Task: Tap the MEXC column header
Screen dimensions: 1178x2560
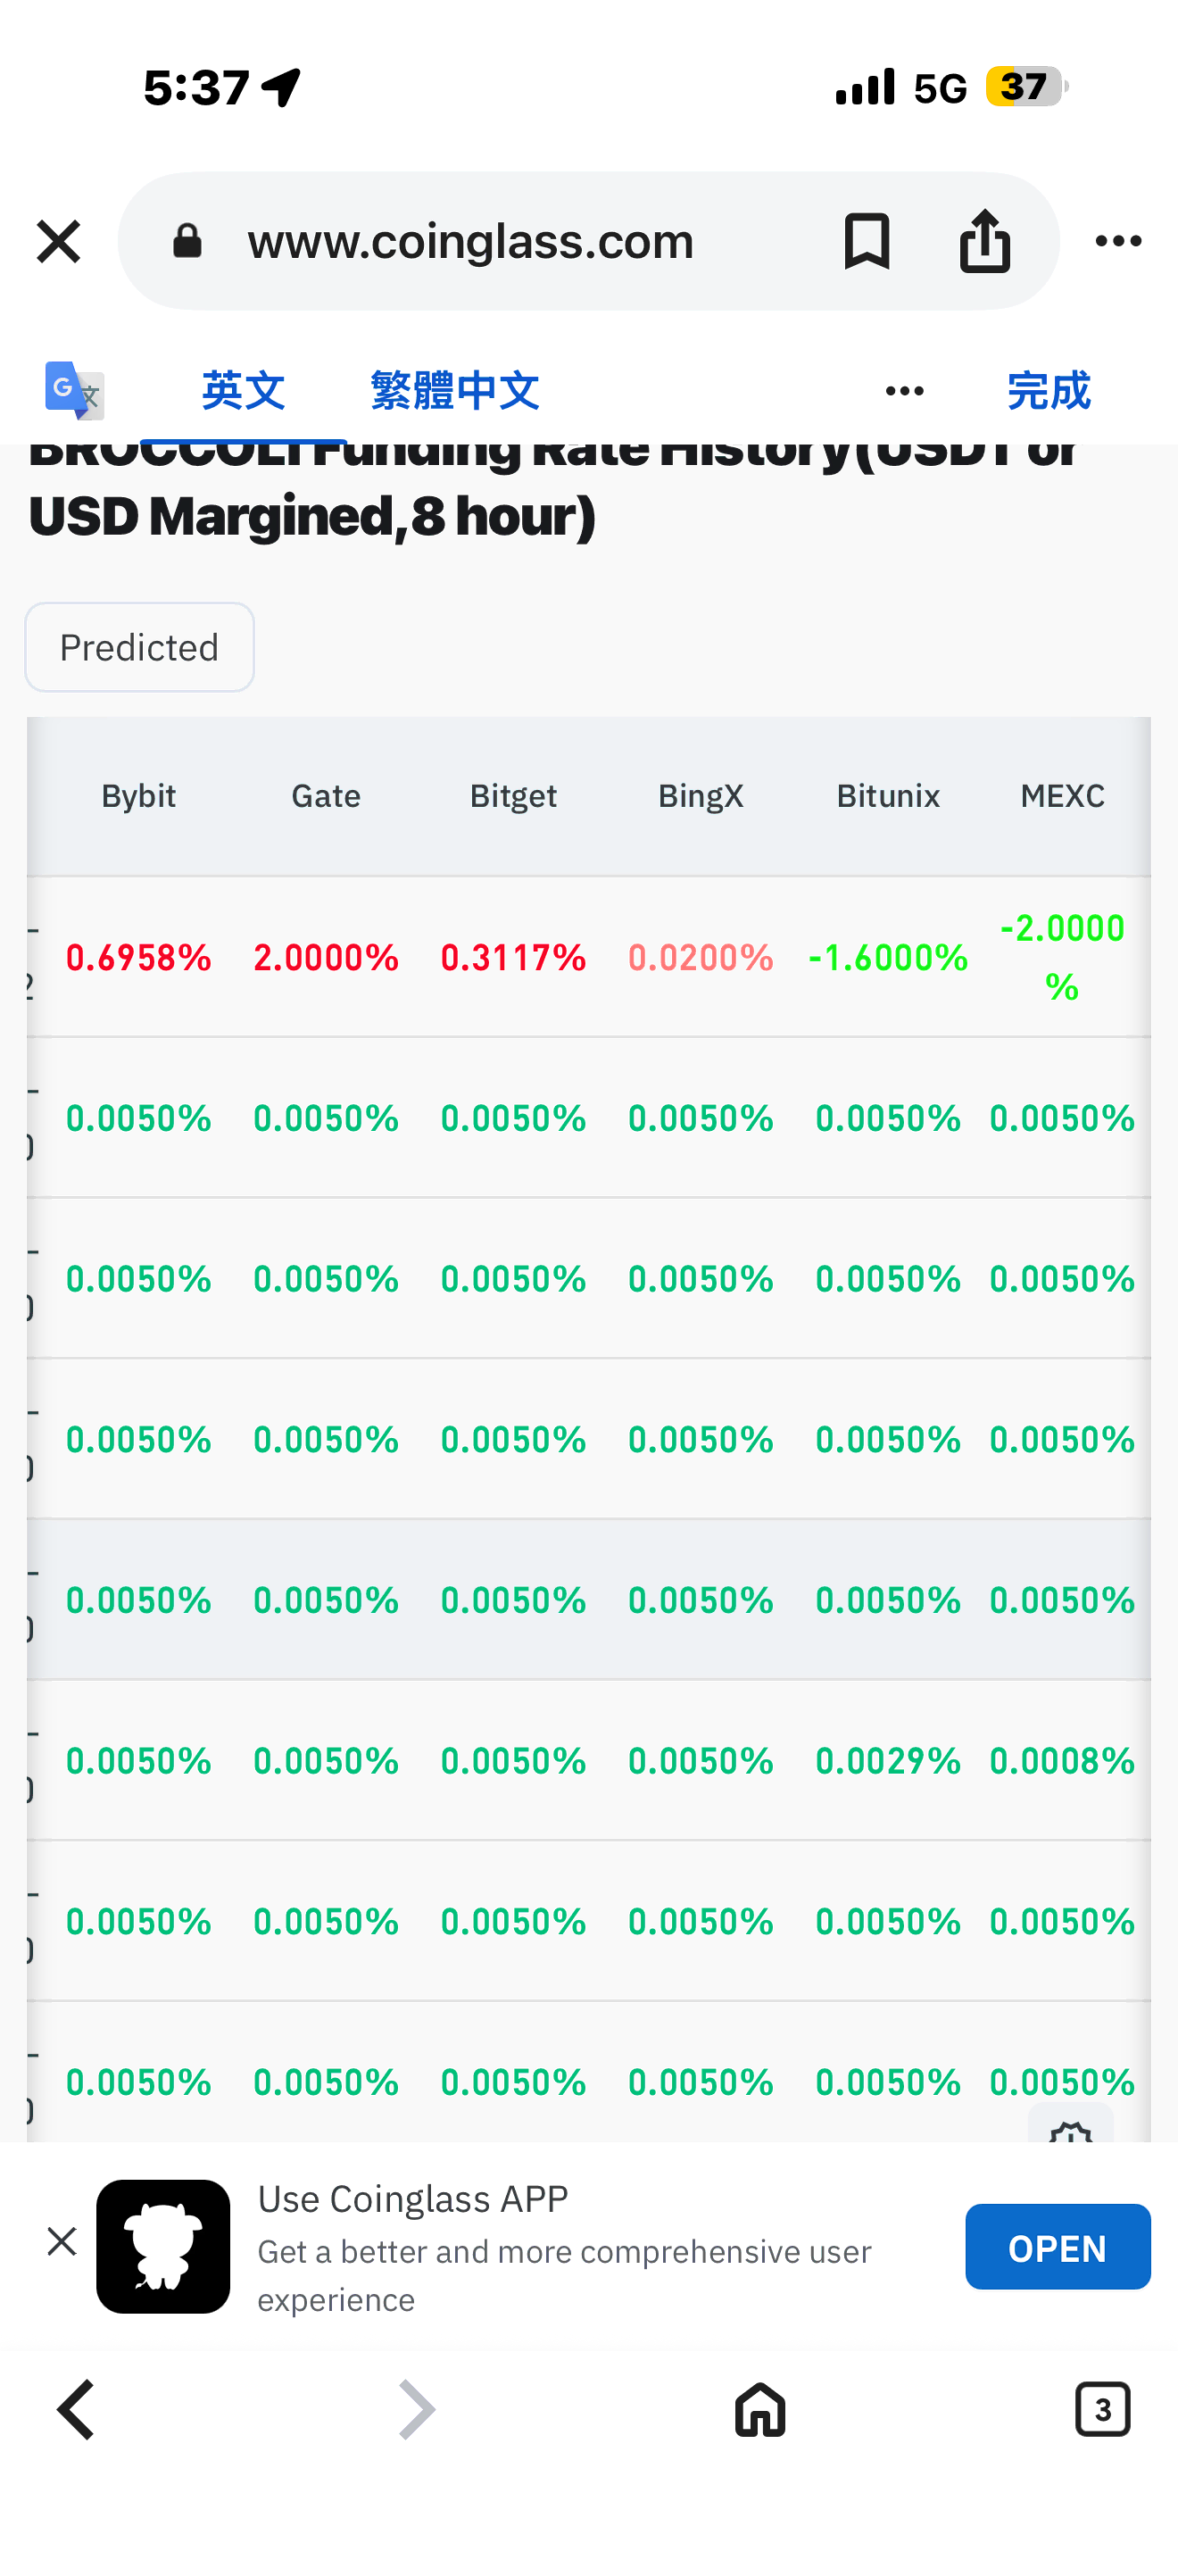Action: point(1061,796)
